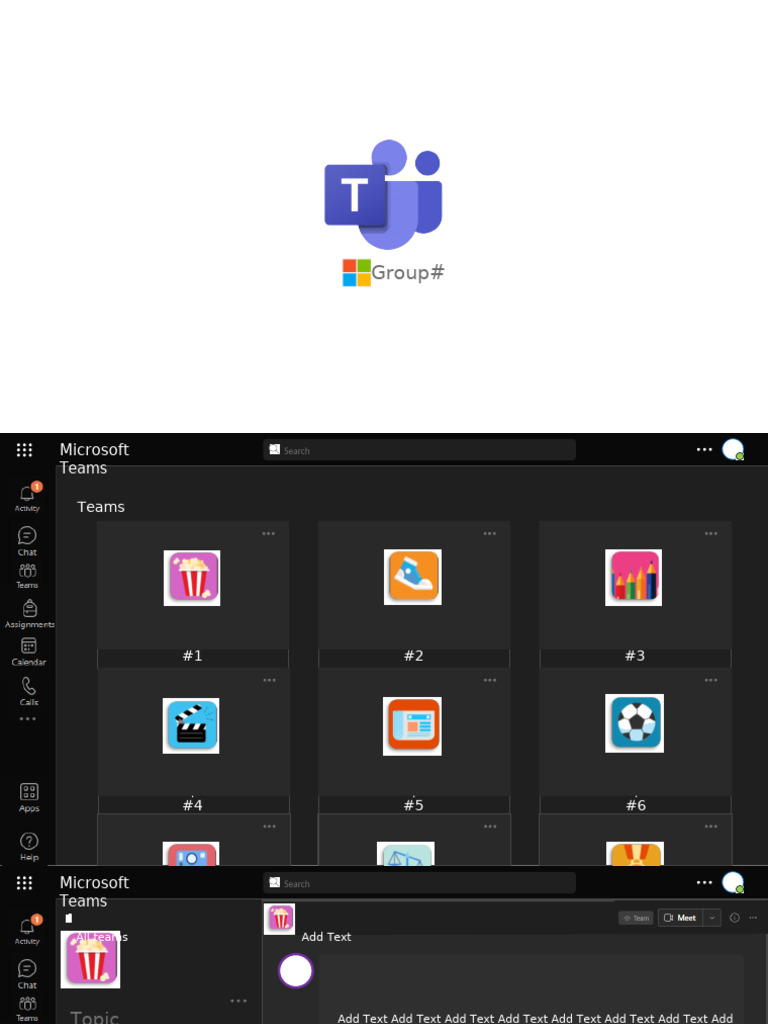Open the clapperboard team #4 tile

[x=191, y=726]
